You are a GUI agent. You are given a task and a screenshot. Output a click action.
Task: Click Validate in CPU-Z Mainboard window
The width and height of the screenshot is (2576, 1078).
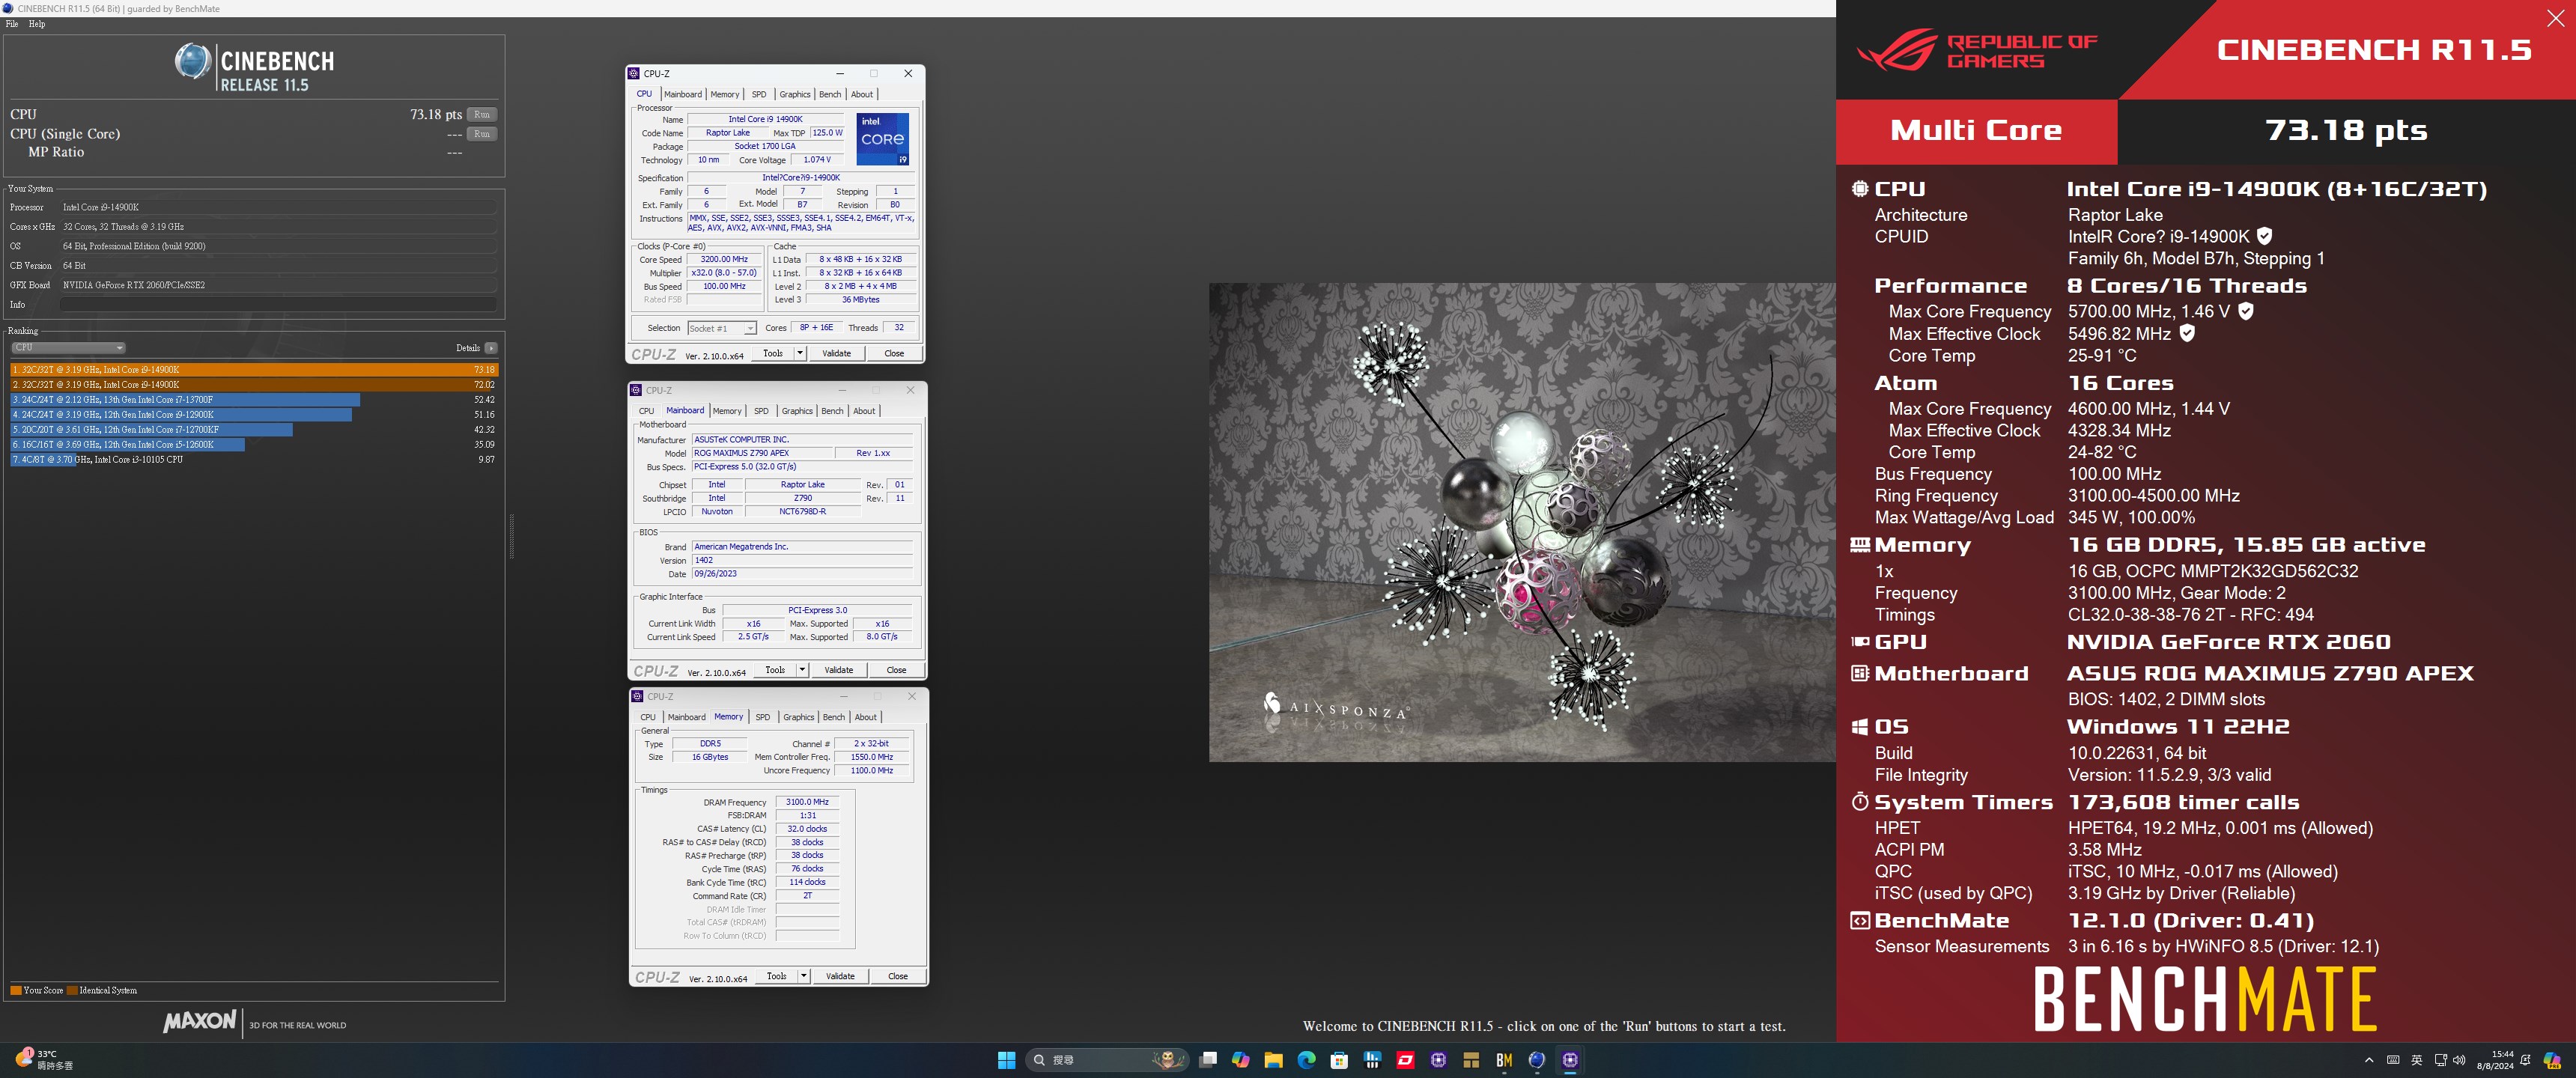click(x=838, y=670)
